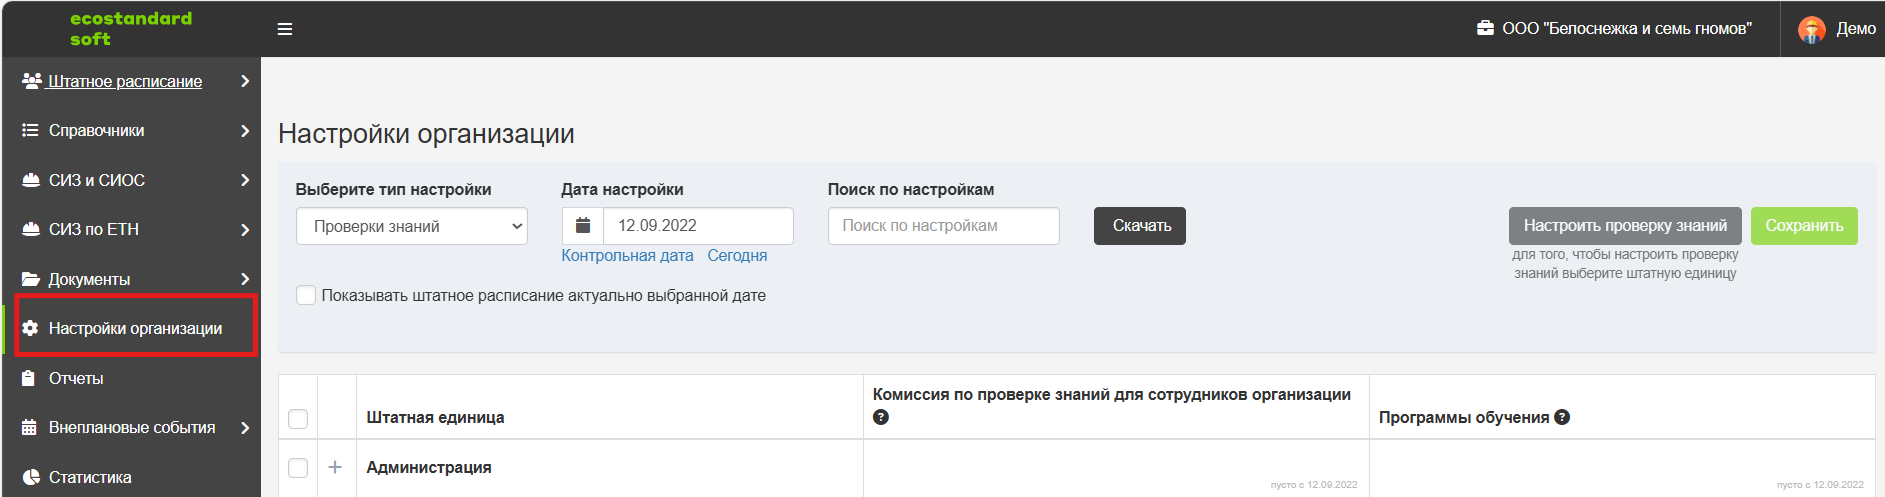Screen dimensions: 1885x497
Task: Click пусто с 12.09.2022 in Комиссия column
Action: click(1314, 485)
